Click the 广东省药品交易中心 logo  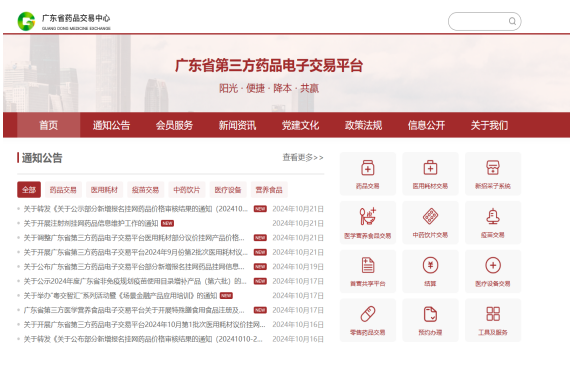64,21
